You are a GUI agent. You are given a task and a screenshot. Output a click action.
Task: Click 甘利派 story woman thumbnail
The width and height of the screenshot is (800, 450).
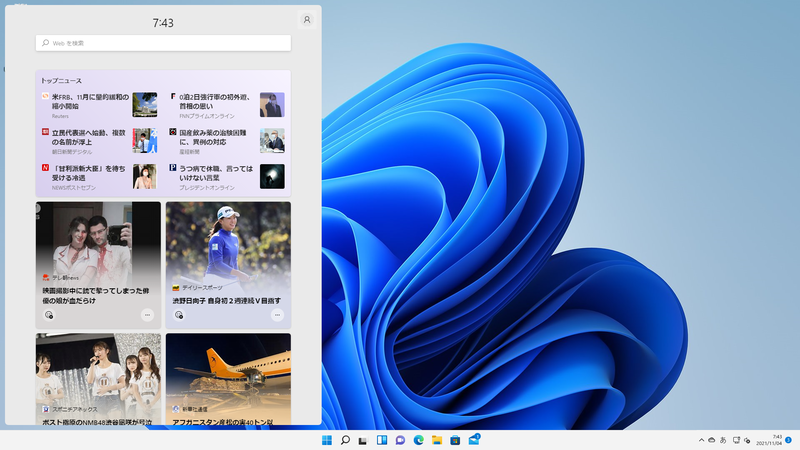tap(145, 176)
